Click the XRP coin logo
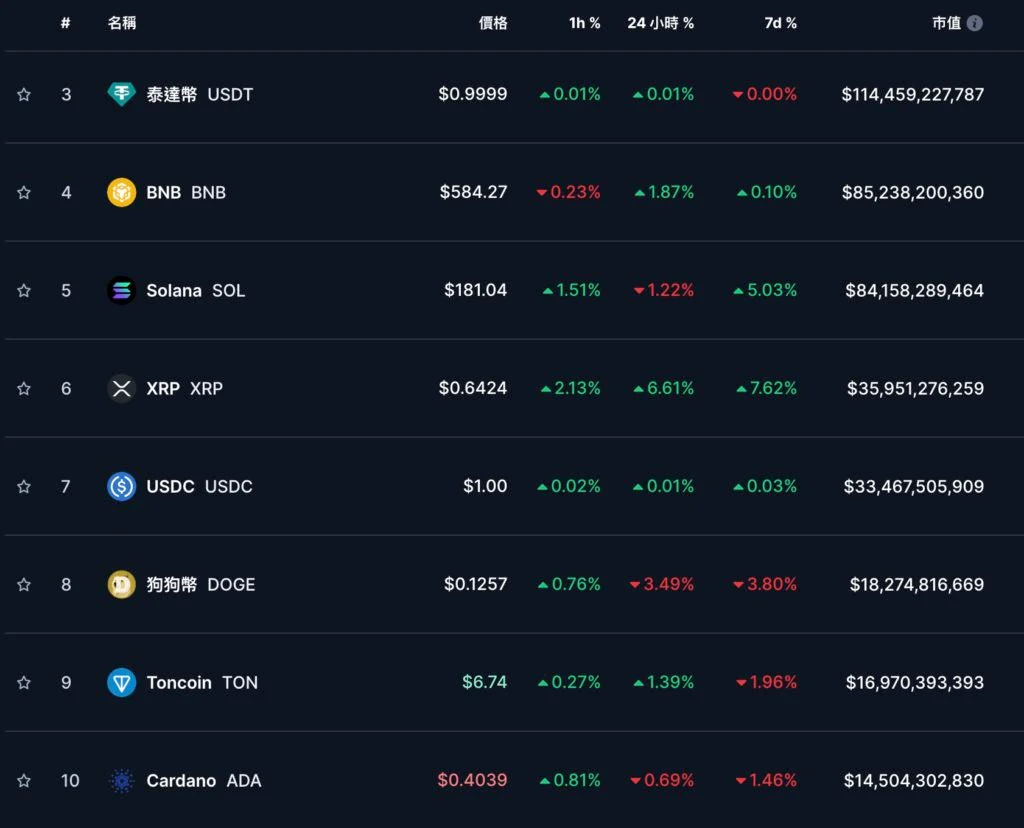This screenshot has width=1024, height=828. 121,389
